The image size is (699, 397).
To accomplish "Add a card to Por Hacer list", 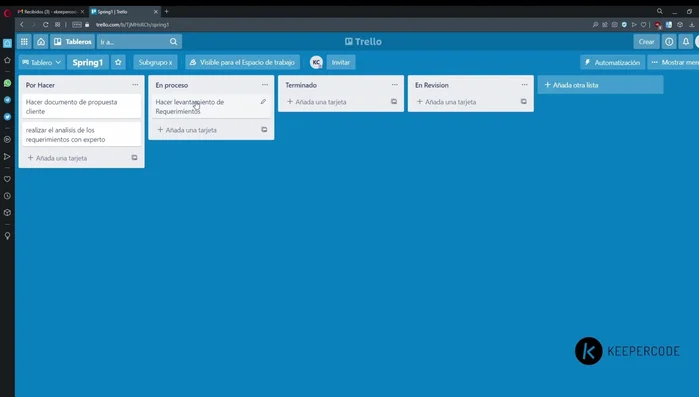I will 57,158.
